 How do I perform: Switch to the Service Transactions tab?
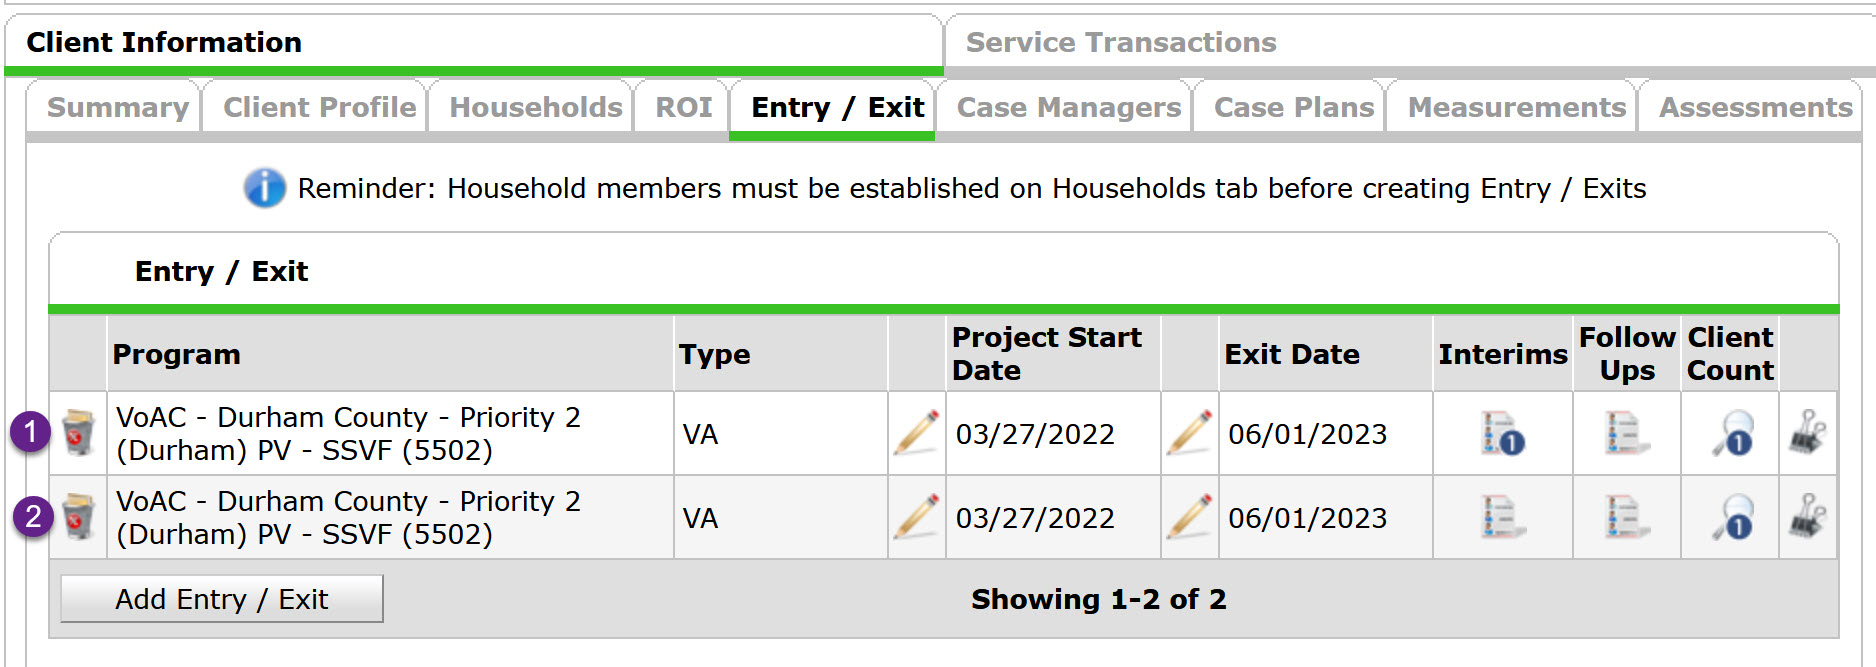[x=1118, y=42]
